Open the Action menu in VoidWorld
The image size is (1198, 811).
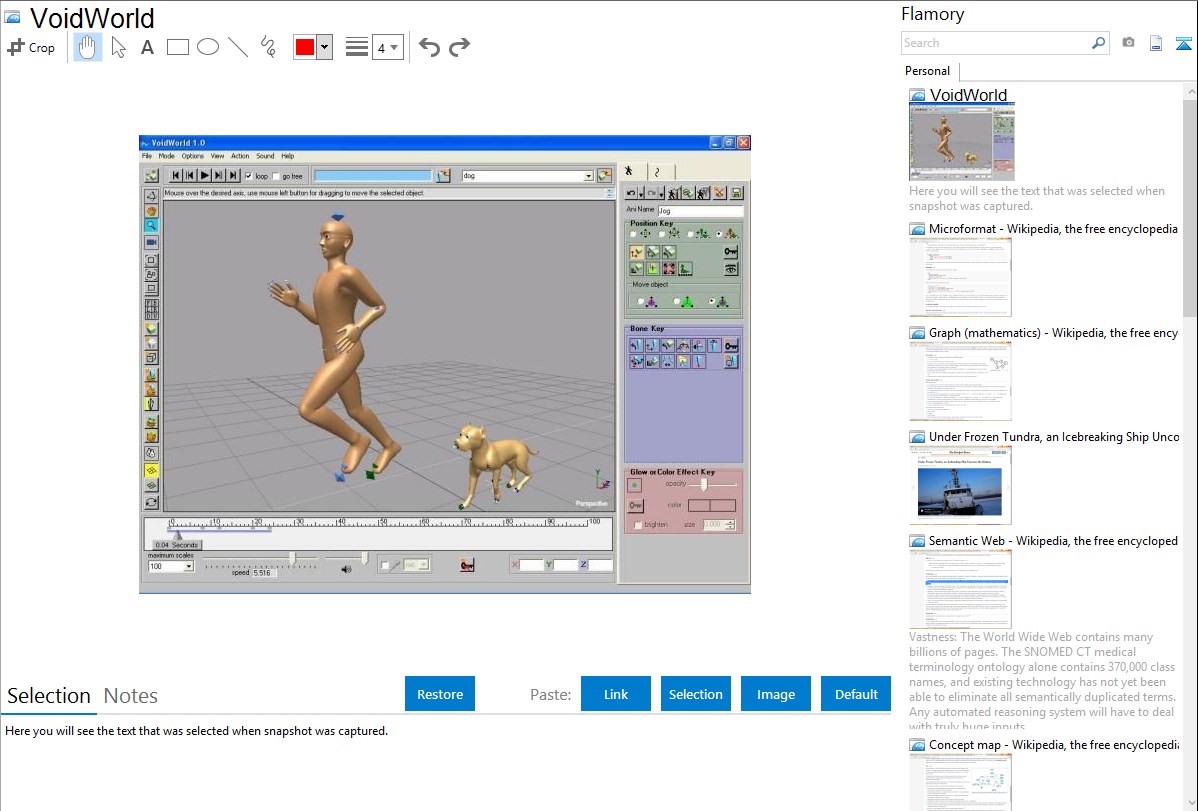tap(240, 156)
